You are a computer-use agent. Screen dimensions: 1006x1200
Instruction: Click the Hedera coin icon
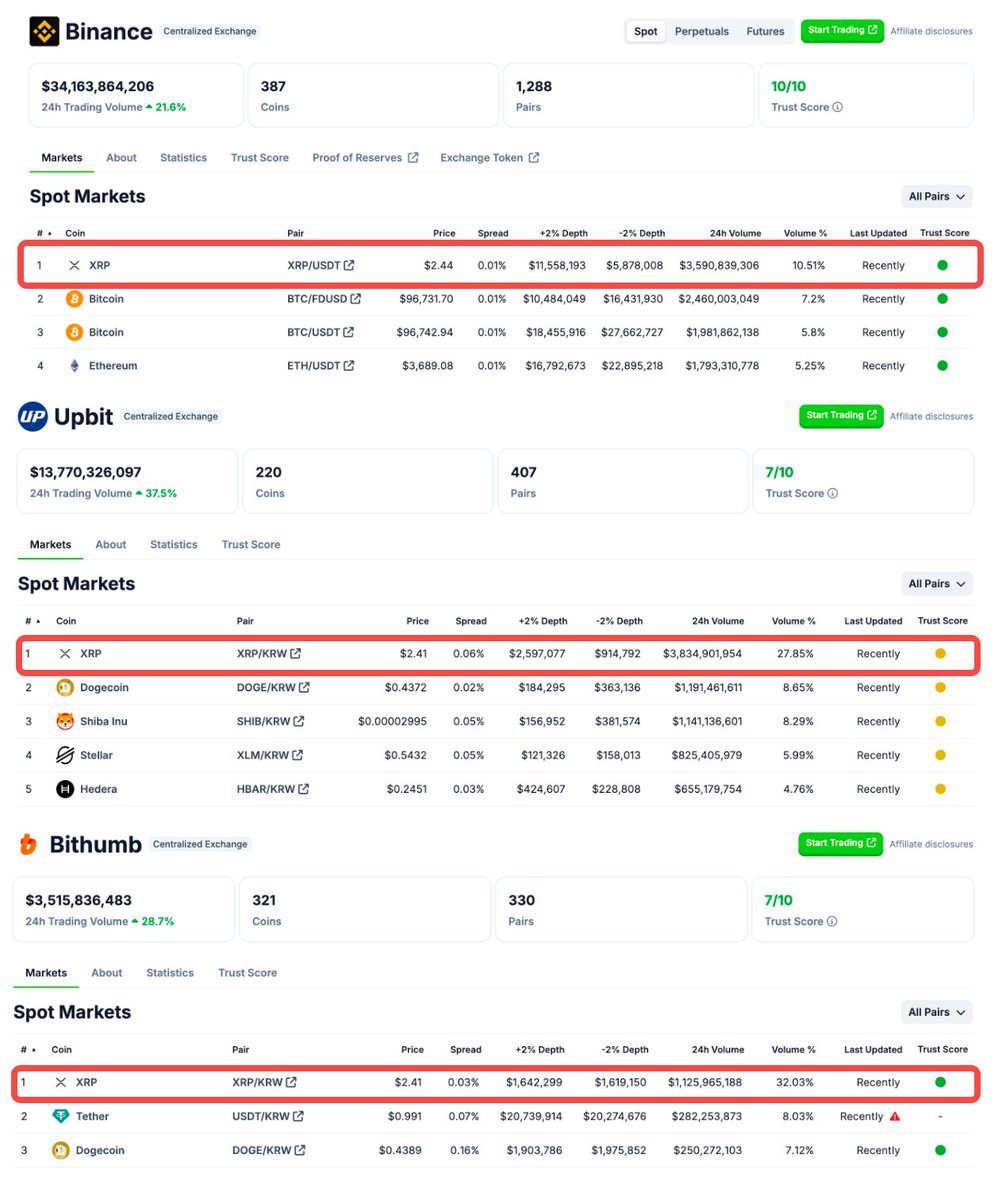coord(65,789)
